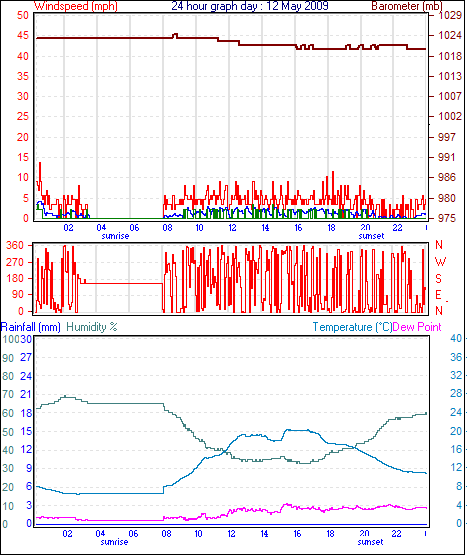
Task: Click the 32 value on temperature axis
Action: [x=456, y=375]
